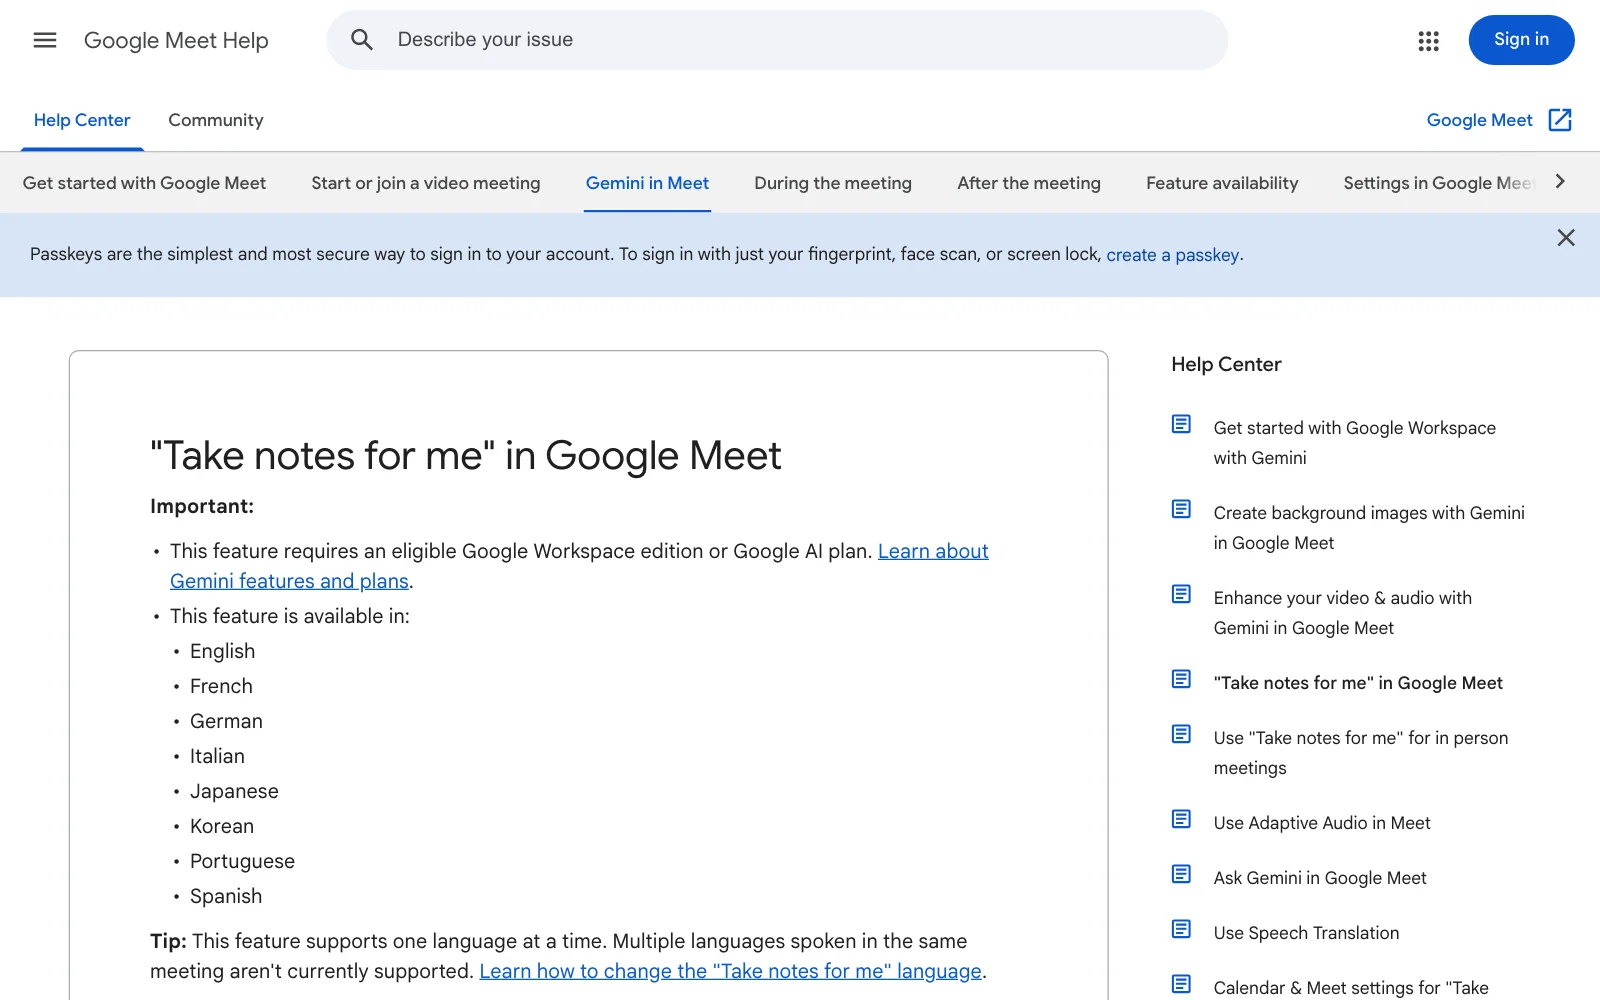Open Get started with Google Workspace with Gemini
Viewport: 1600px width, 1000px height.
(1355, 443)
